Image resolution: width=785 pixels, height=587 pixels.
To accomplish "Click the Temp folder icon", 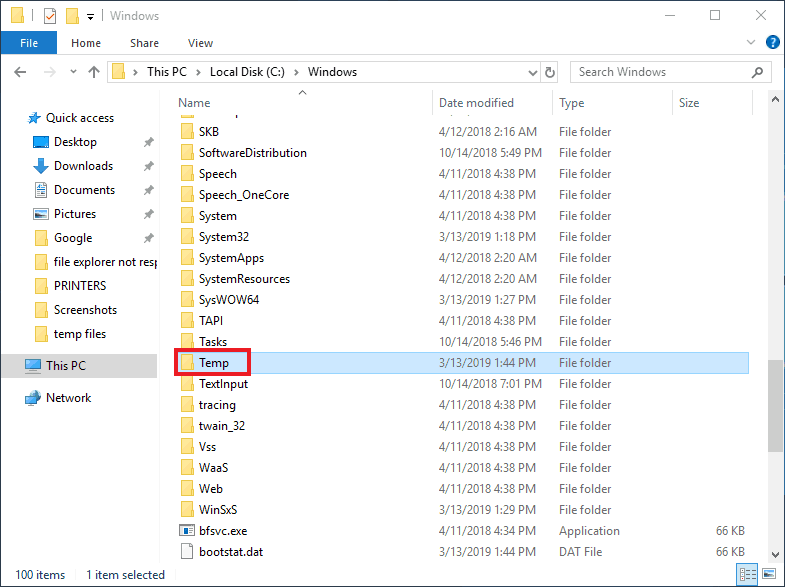I will [x=187, y=362].
